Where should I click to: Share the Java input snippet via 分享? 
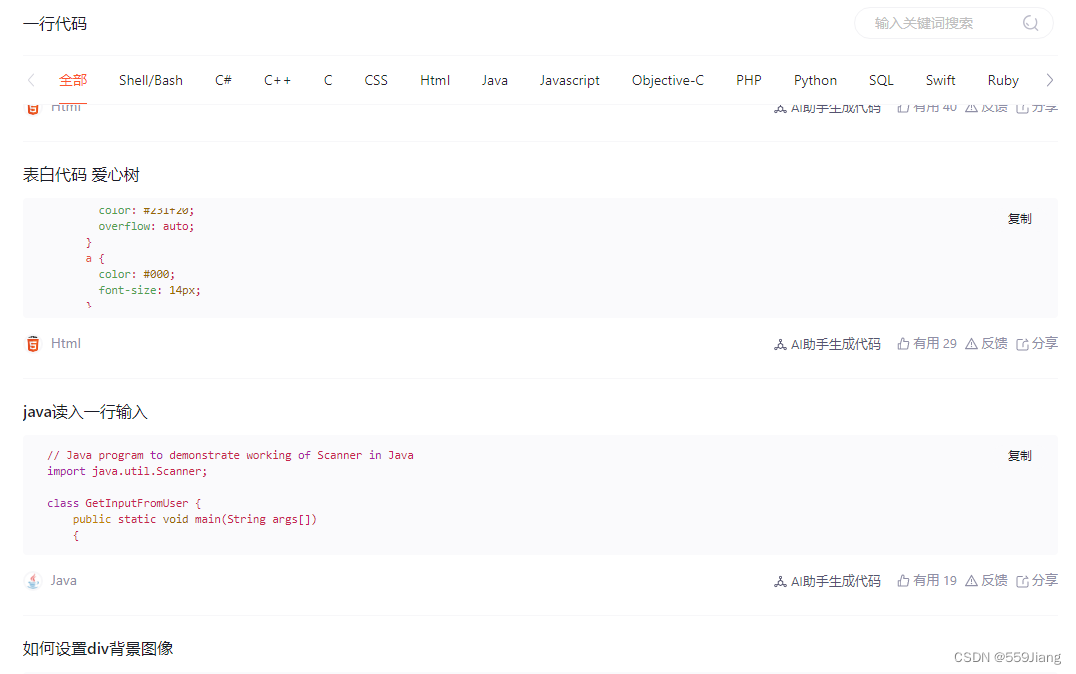point(1037,581)
